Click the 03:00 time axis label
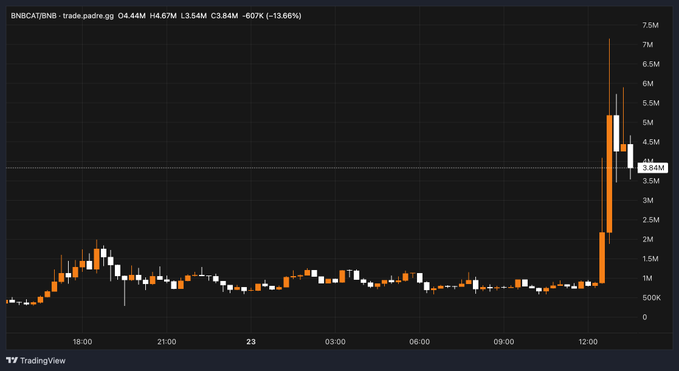The width and height of the screenshot is (679, 371). click(x=335, y=342)
